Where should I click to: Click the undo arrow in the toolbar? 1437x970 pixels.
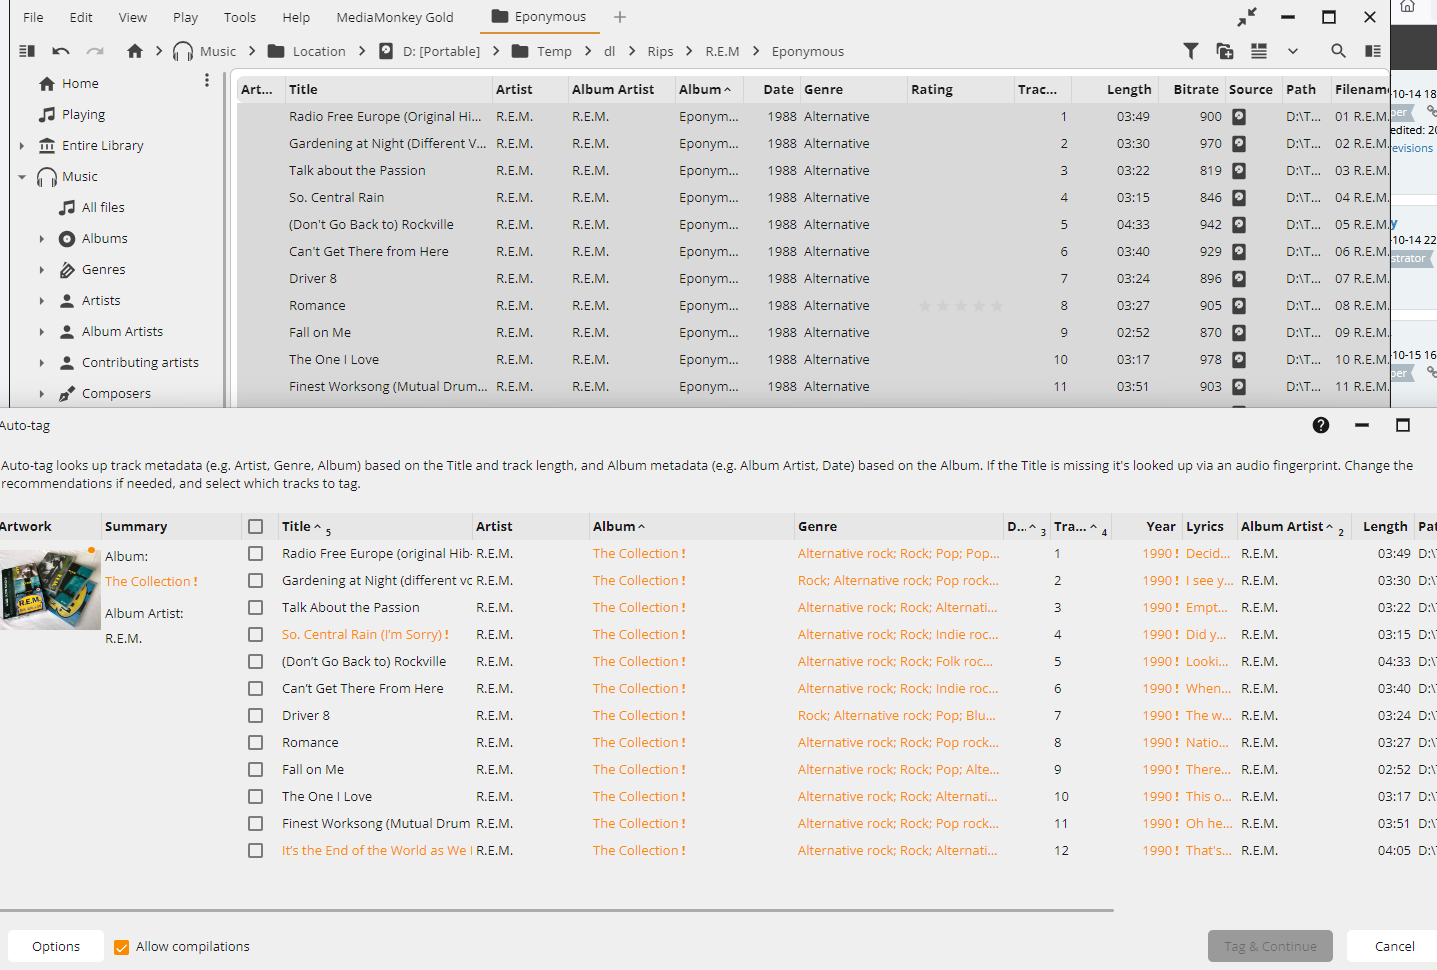[61, 51]
